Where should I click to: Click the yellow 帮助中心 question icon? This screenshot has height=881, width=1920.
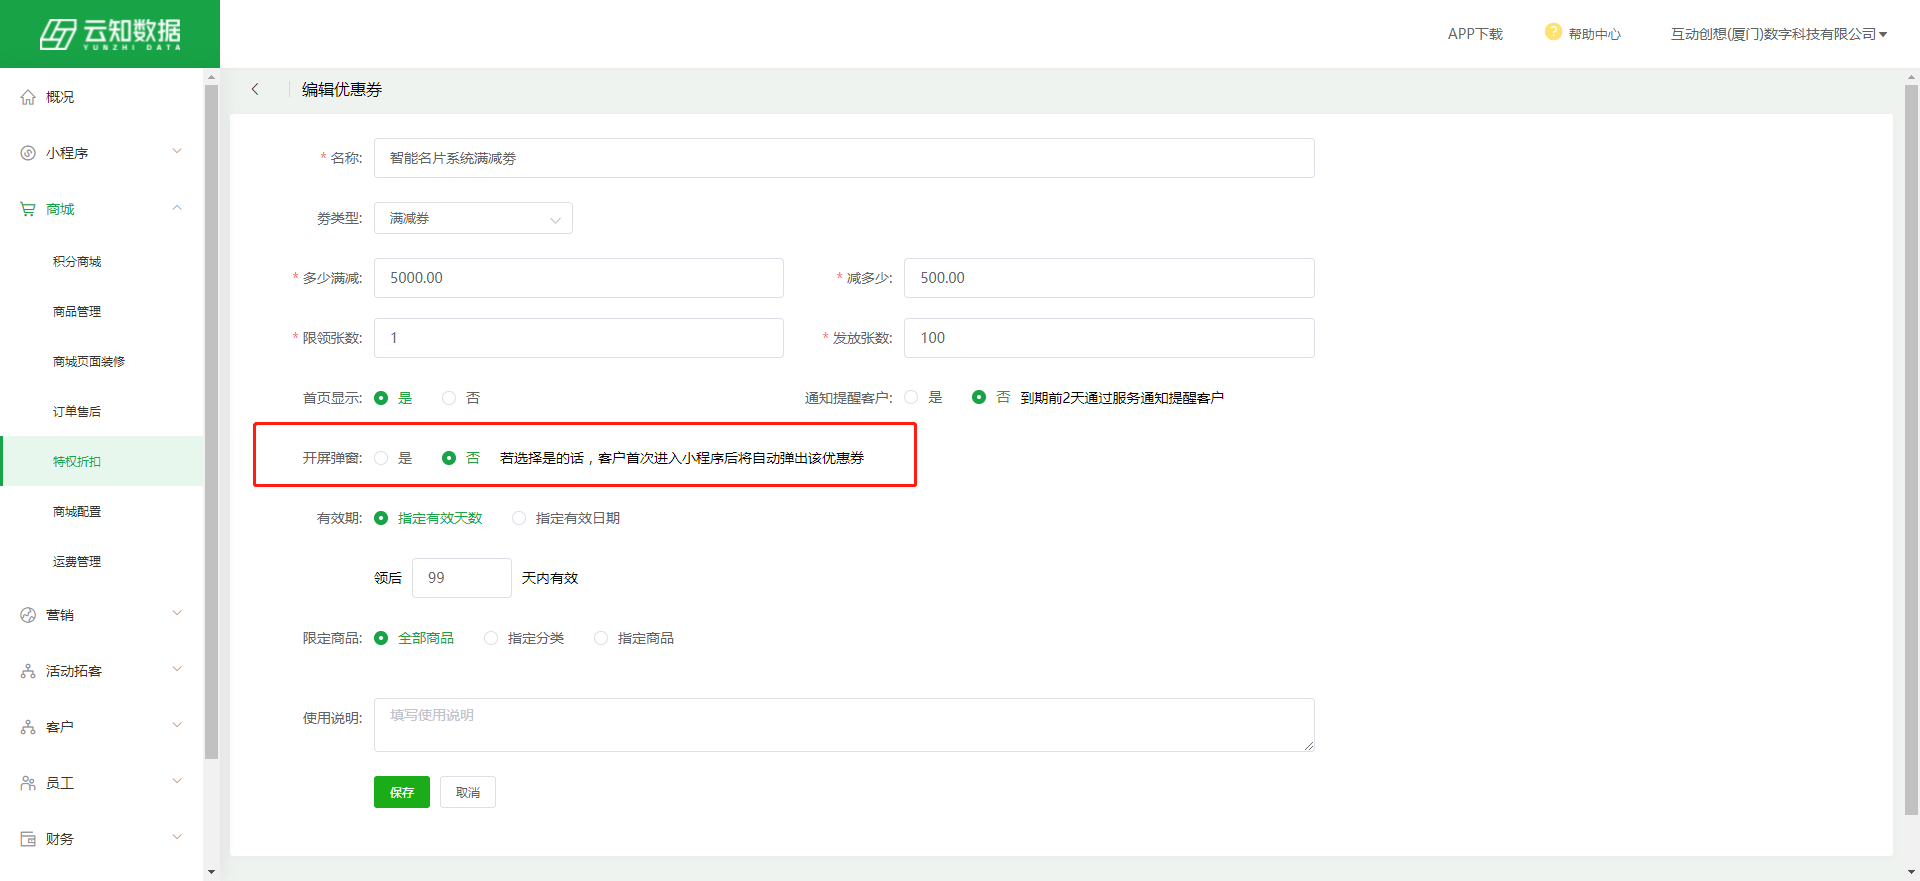pos(1553,32)
